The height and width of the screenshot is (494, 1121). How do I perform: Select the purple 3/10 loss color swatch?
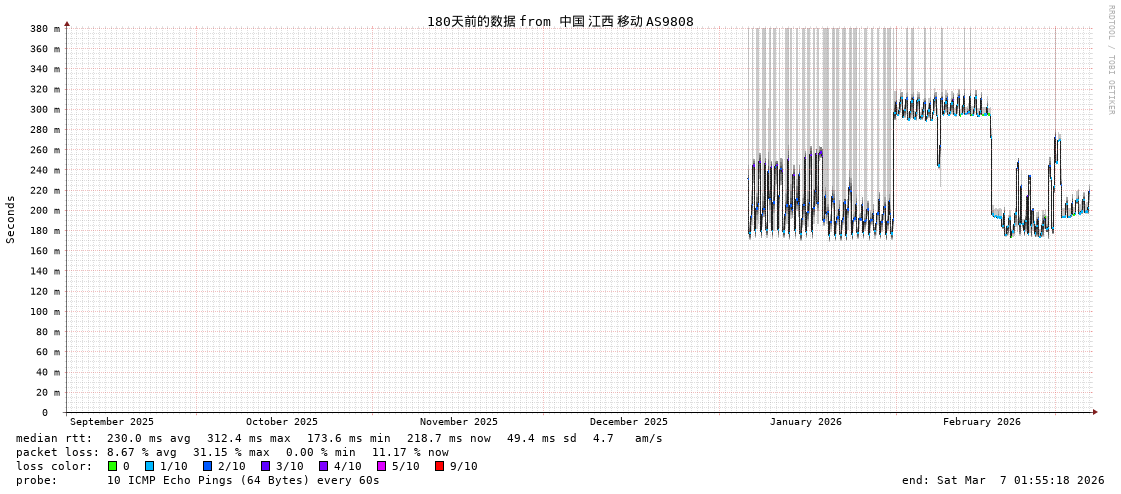click(266, 466)
